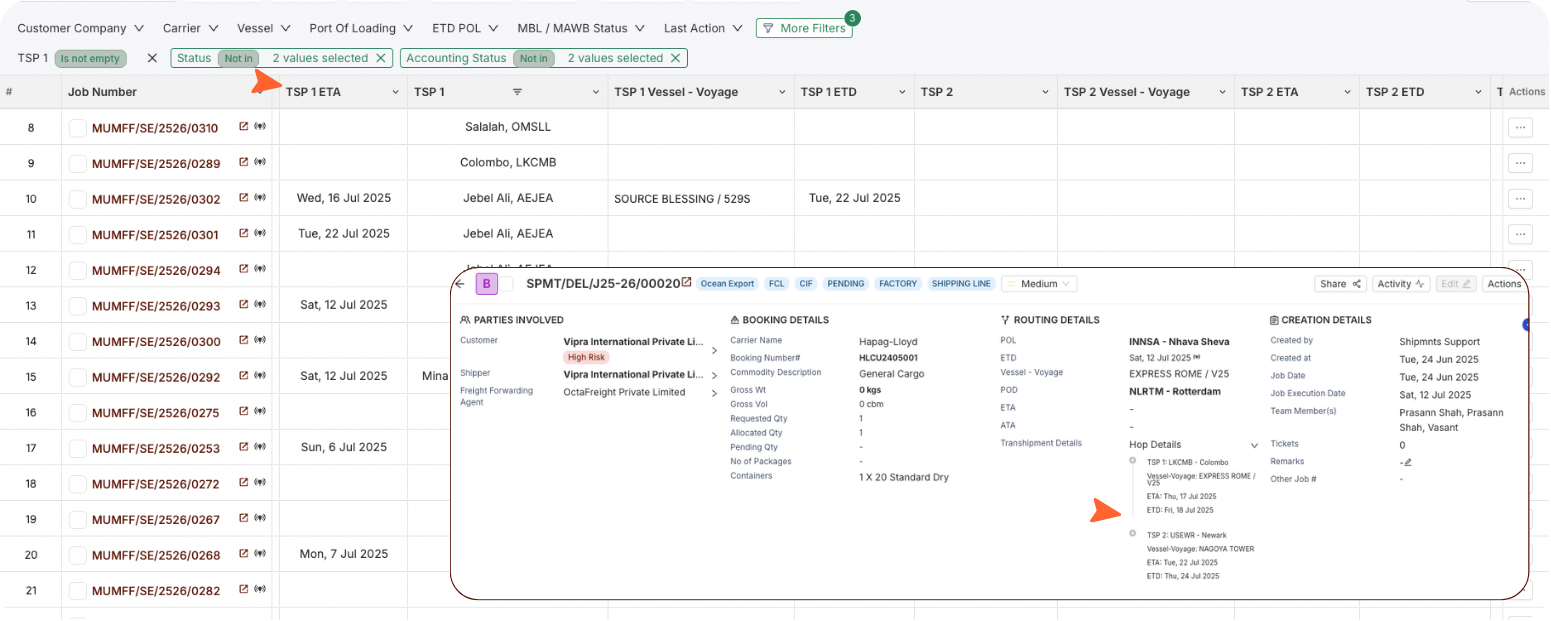Open Carrier filter dropdown

tap(189, 28)
